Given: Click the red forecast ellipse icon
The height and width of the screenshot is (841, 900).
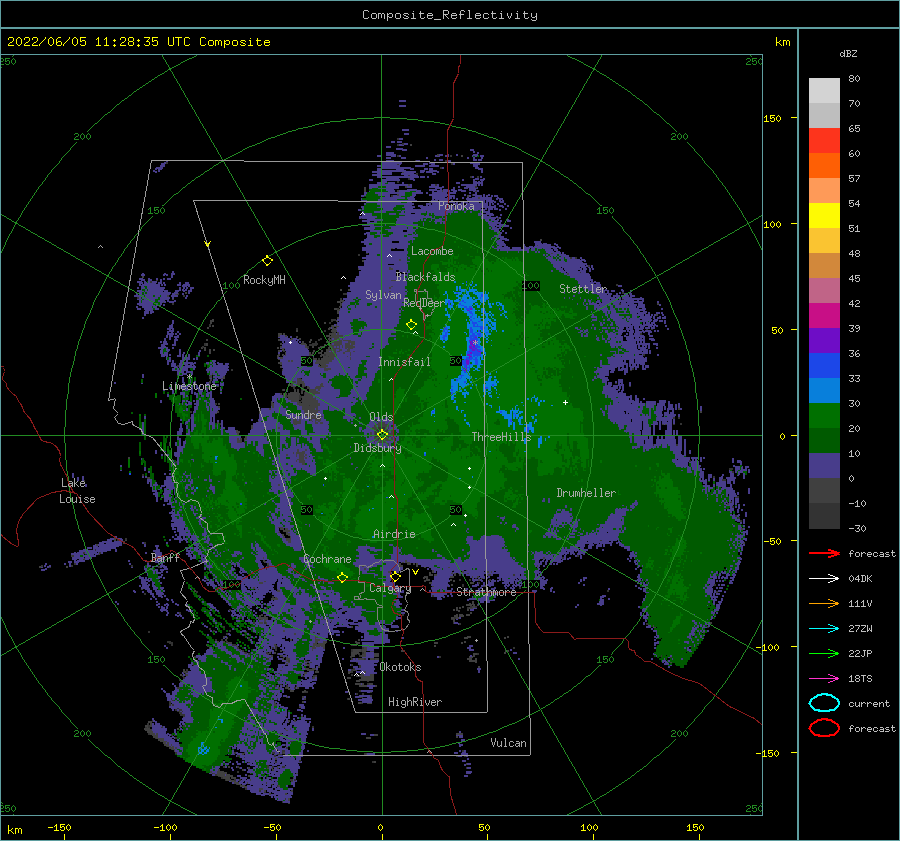Looking at the screenshot, I should (x=824, y=728).
